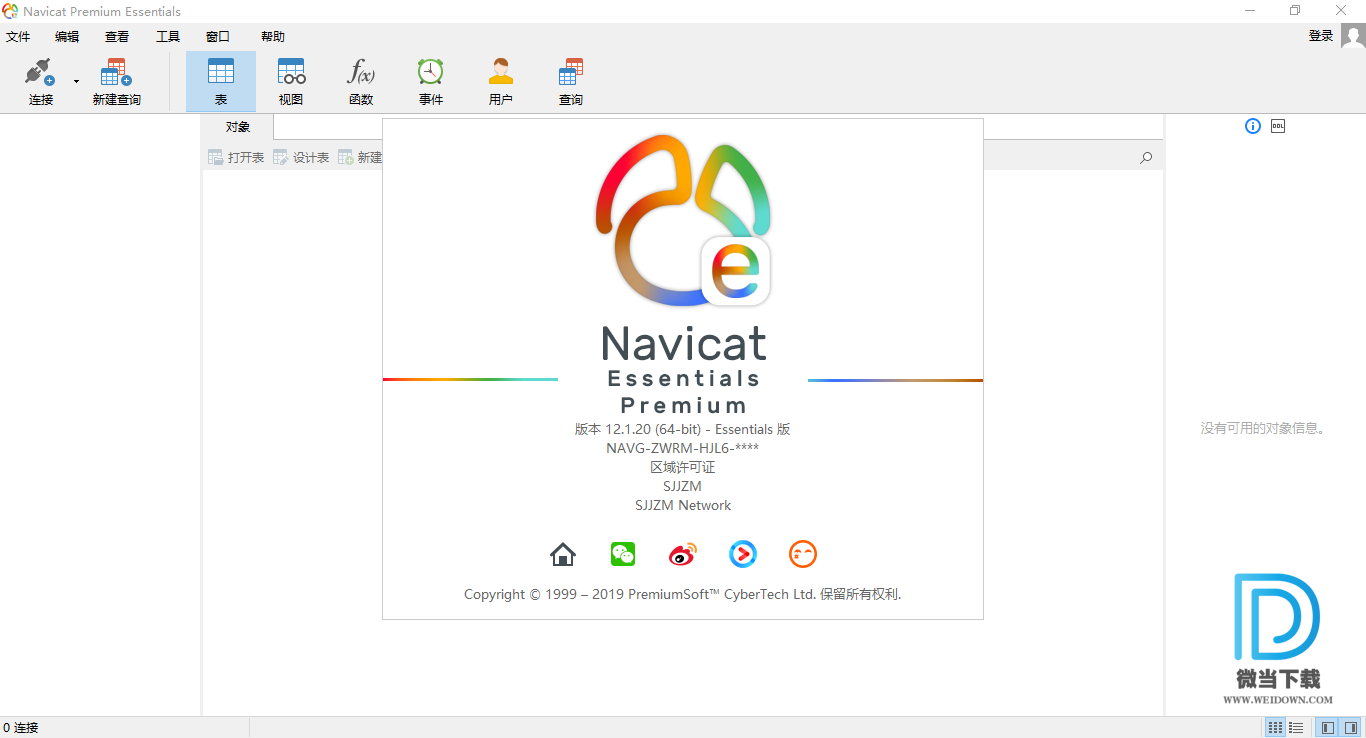
Task: Click Design Table (设计表) button
Action: point(301,157)
